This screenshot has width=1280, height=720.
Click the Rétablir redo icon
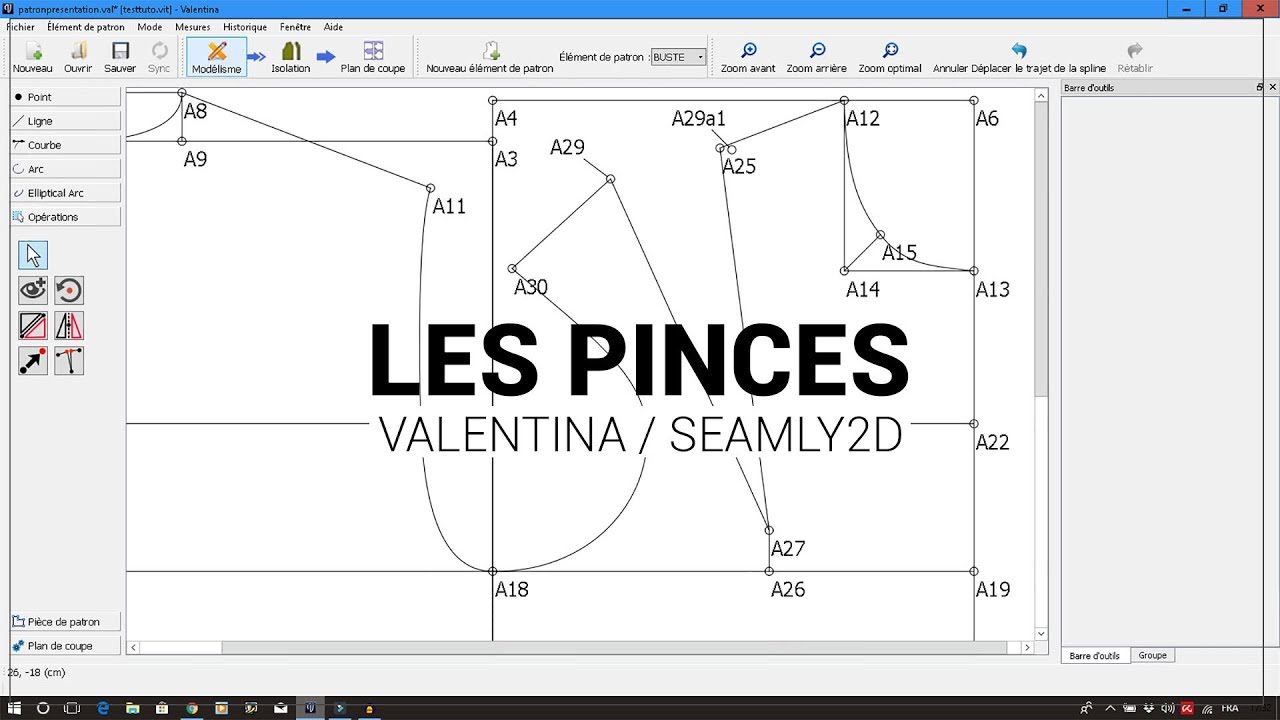click(x=1135, y=57)
